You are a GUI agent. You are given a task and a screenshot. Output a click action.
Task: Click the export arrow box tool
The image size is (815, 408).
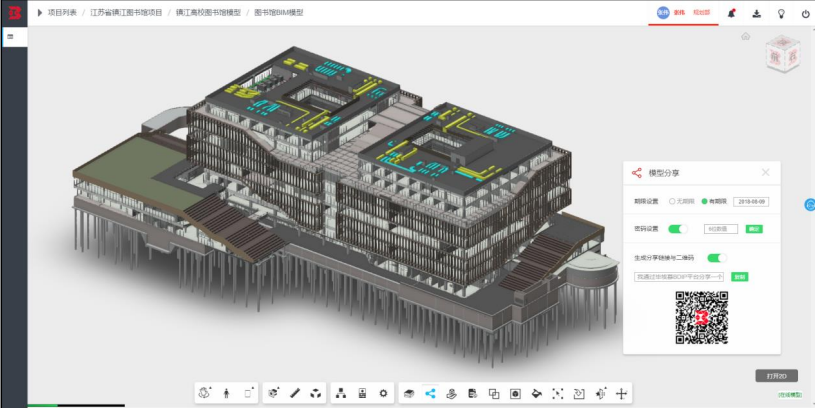[x=579, y=393]
